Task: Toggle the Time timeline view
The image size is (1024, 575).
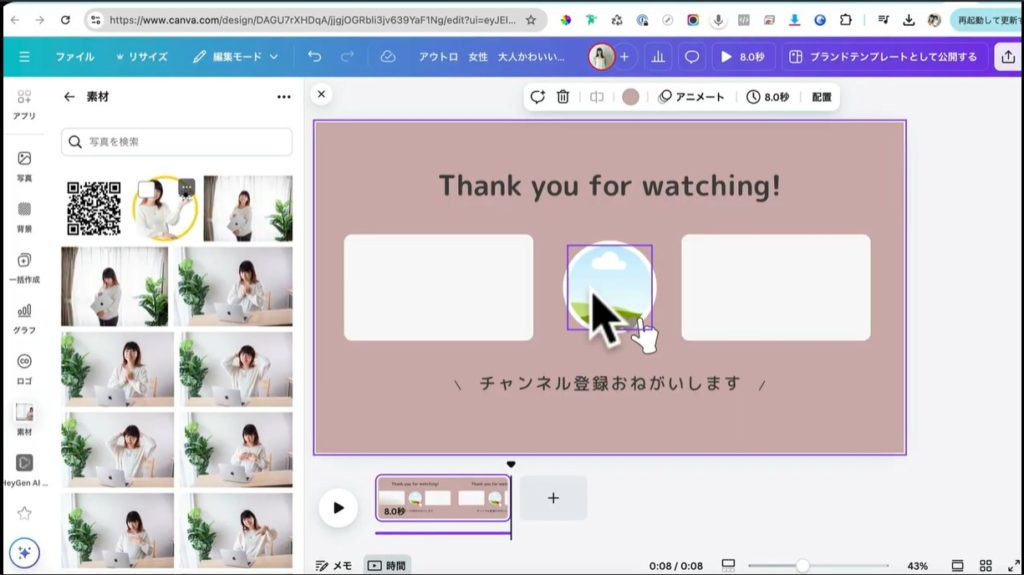Action: pos(387,566)
